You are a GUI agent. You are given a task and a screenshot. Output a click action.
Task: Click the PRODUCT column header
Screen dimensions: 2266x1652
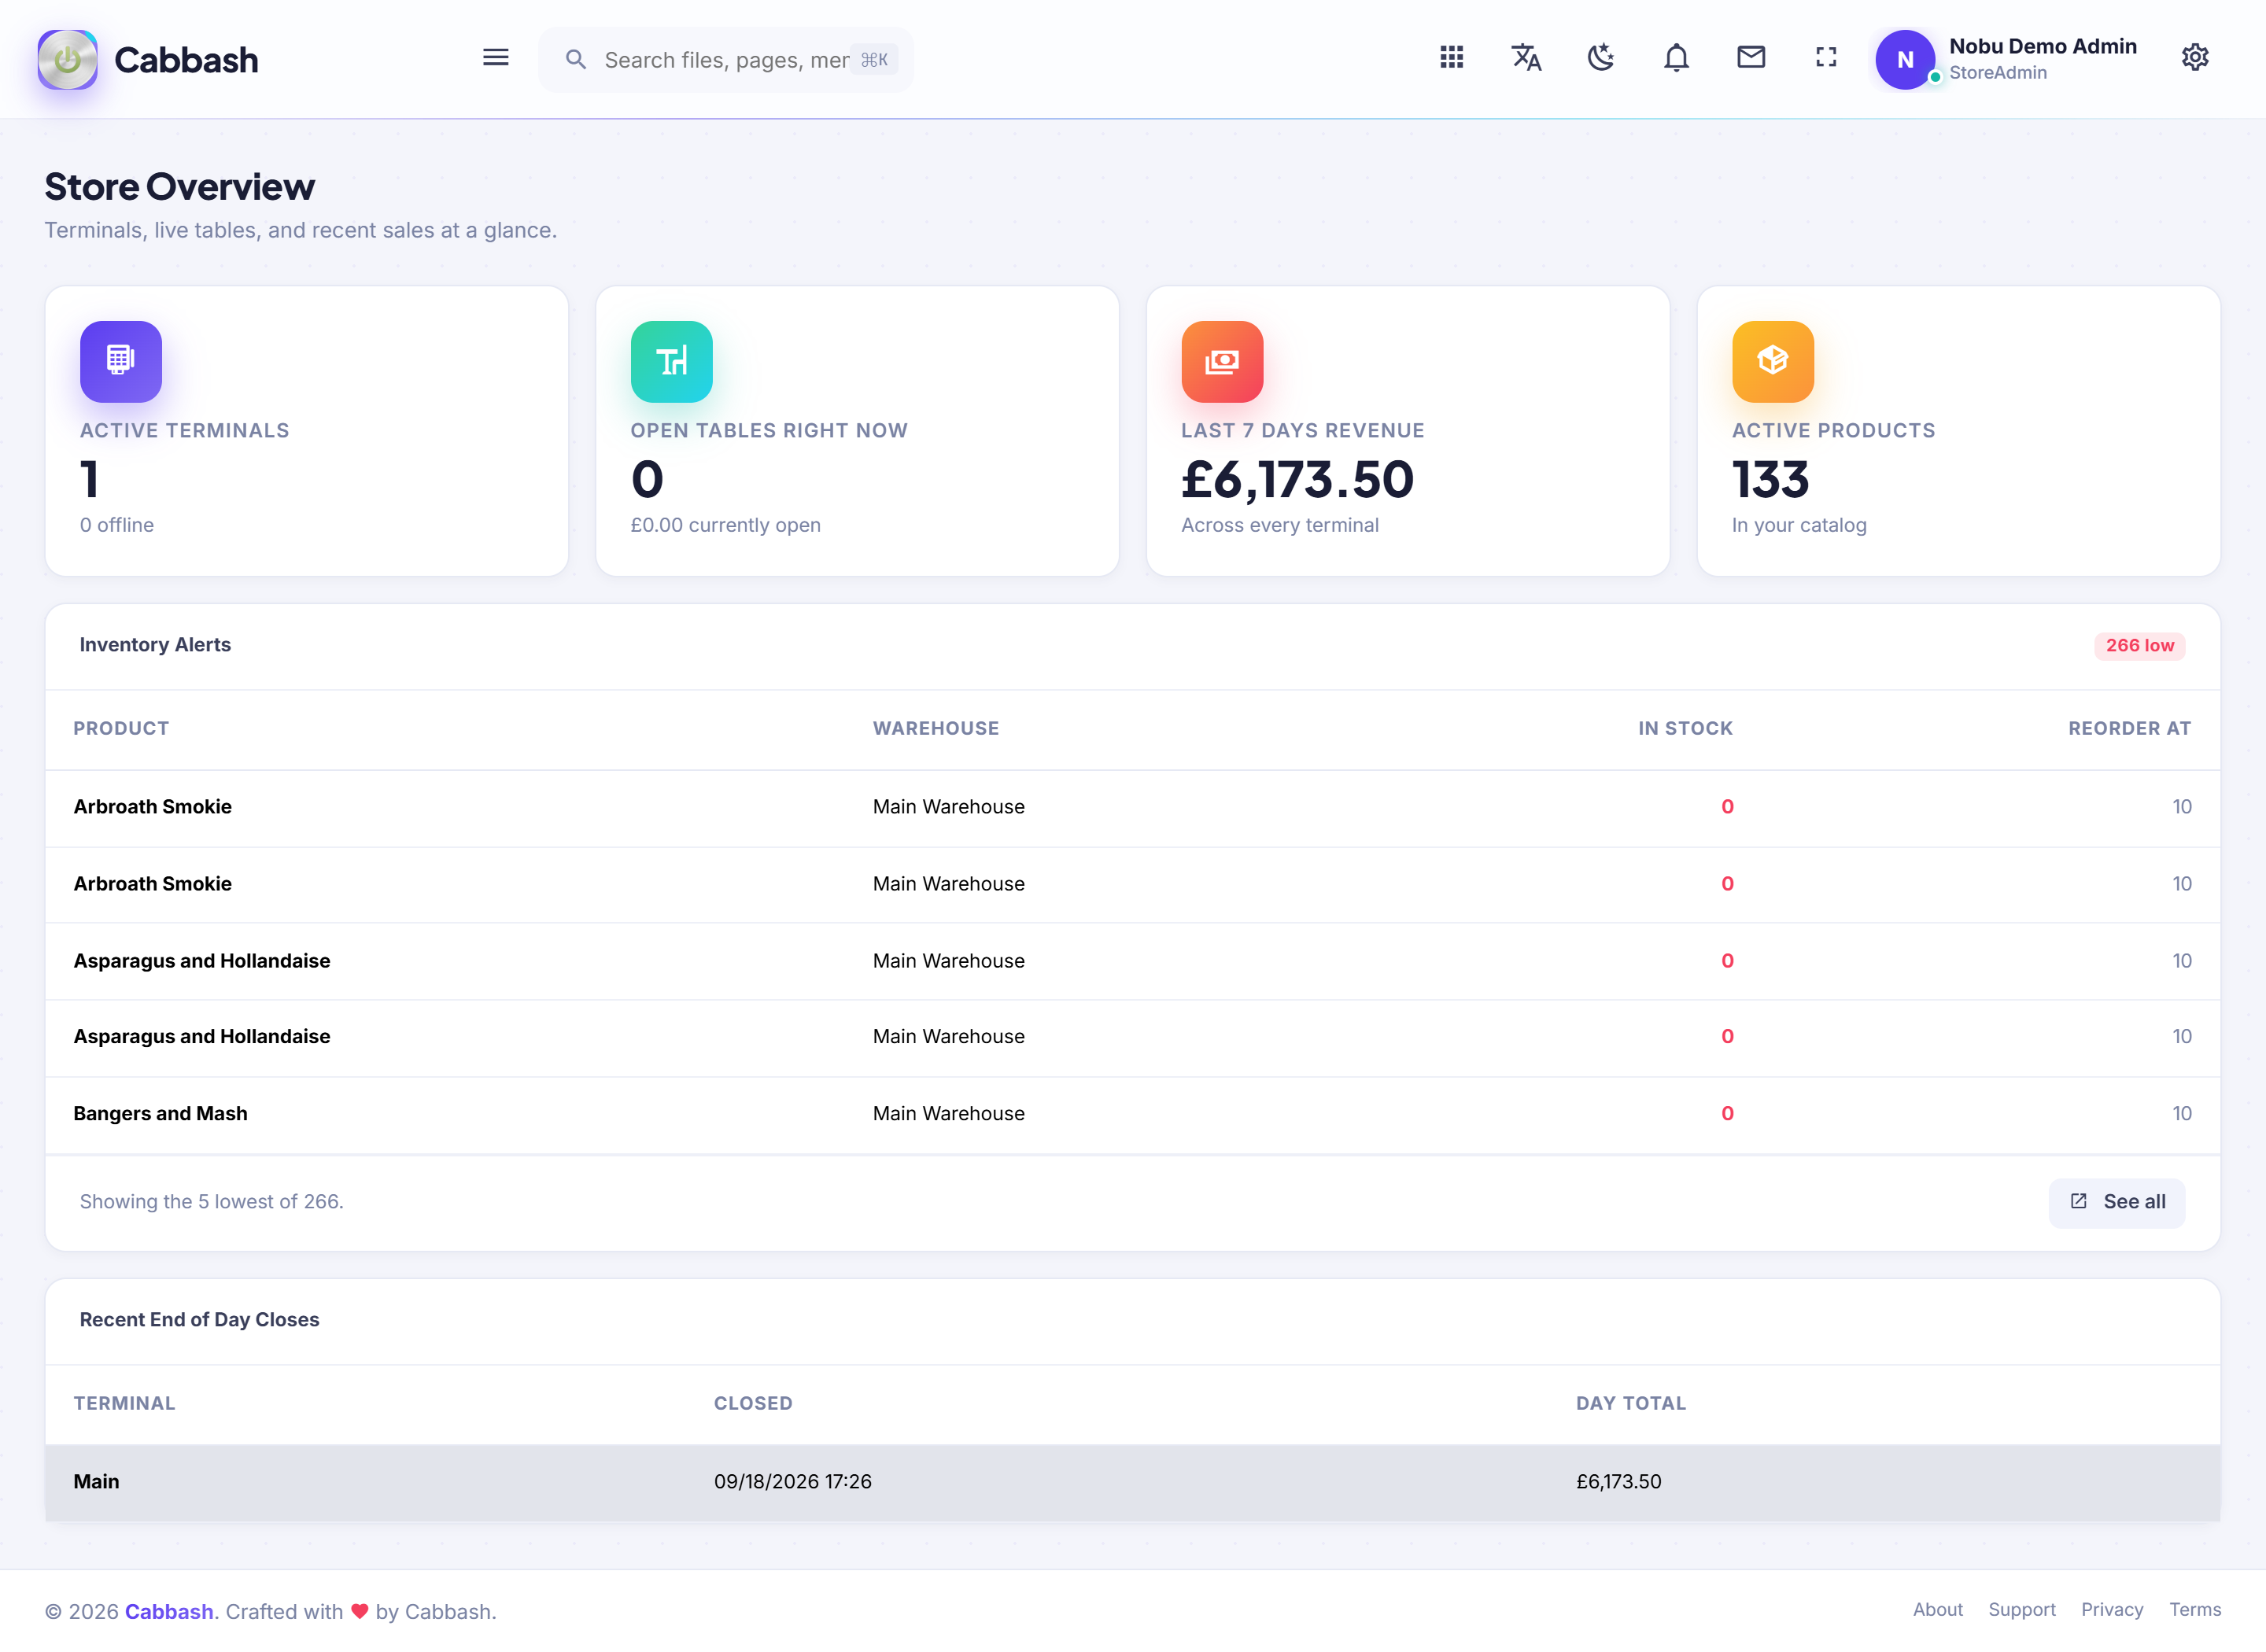coord(121,728)
